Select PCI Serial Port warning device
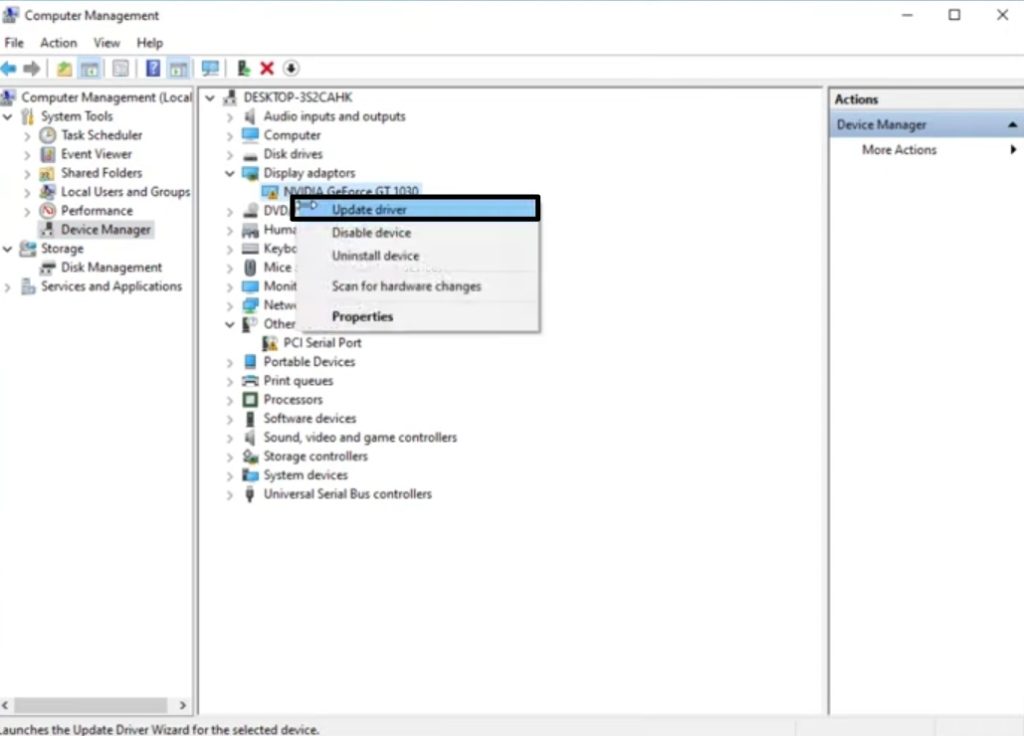 point(322,343)
